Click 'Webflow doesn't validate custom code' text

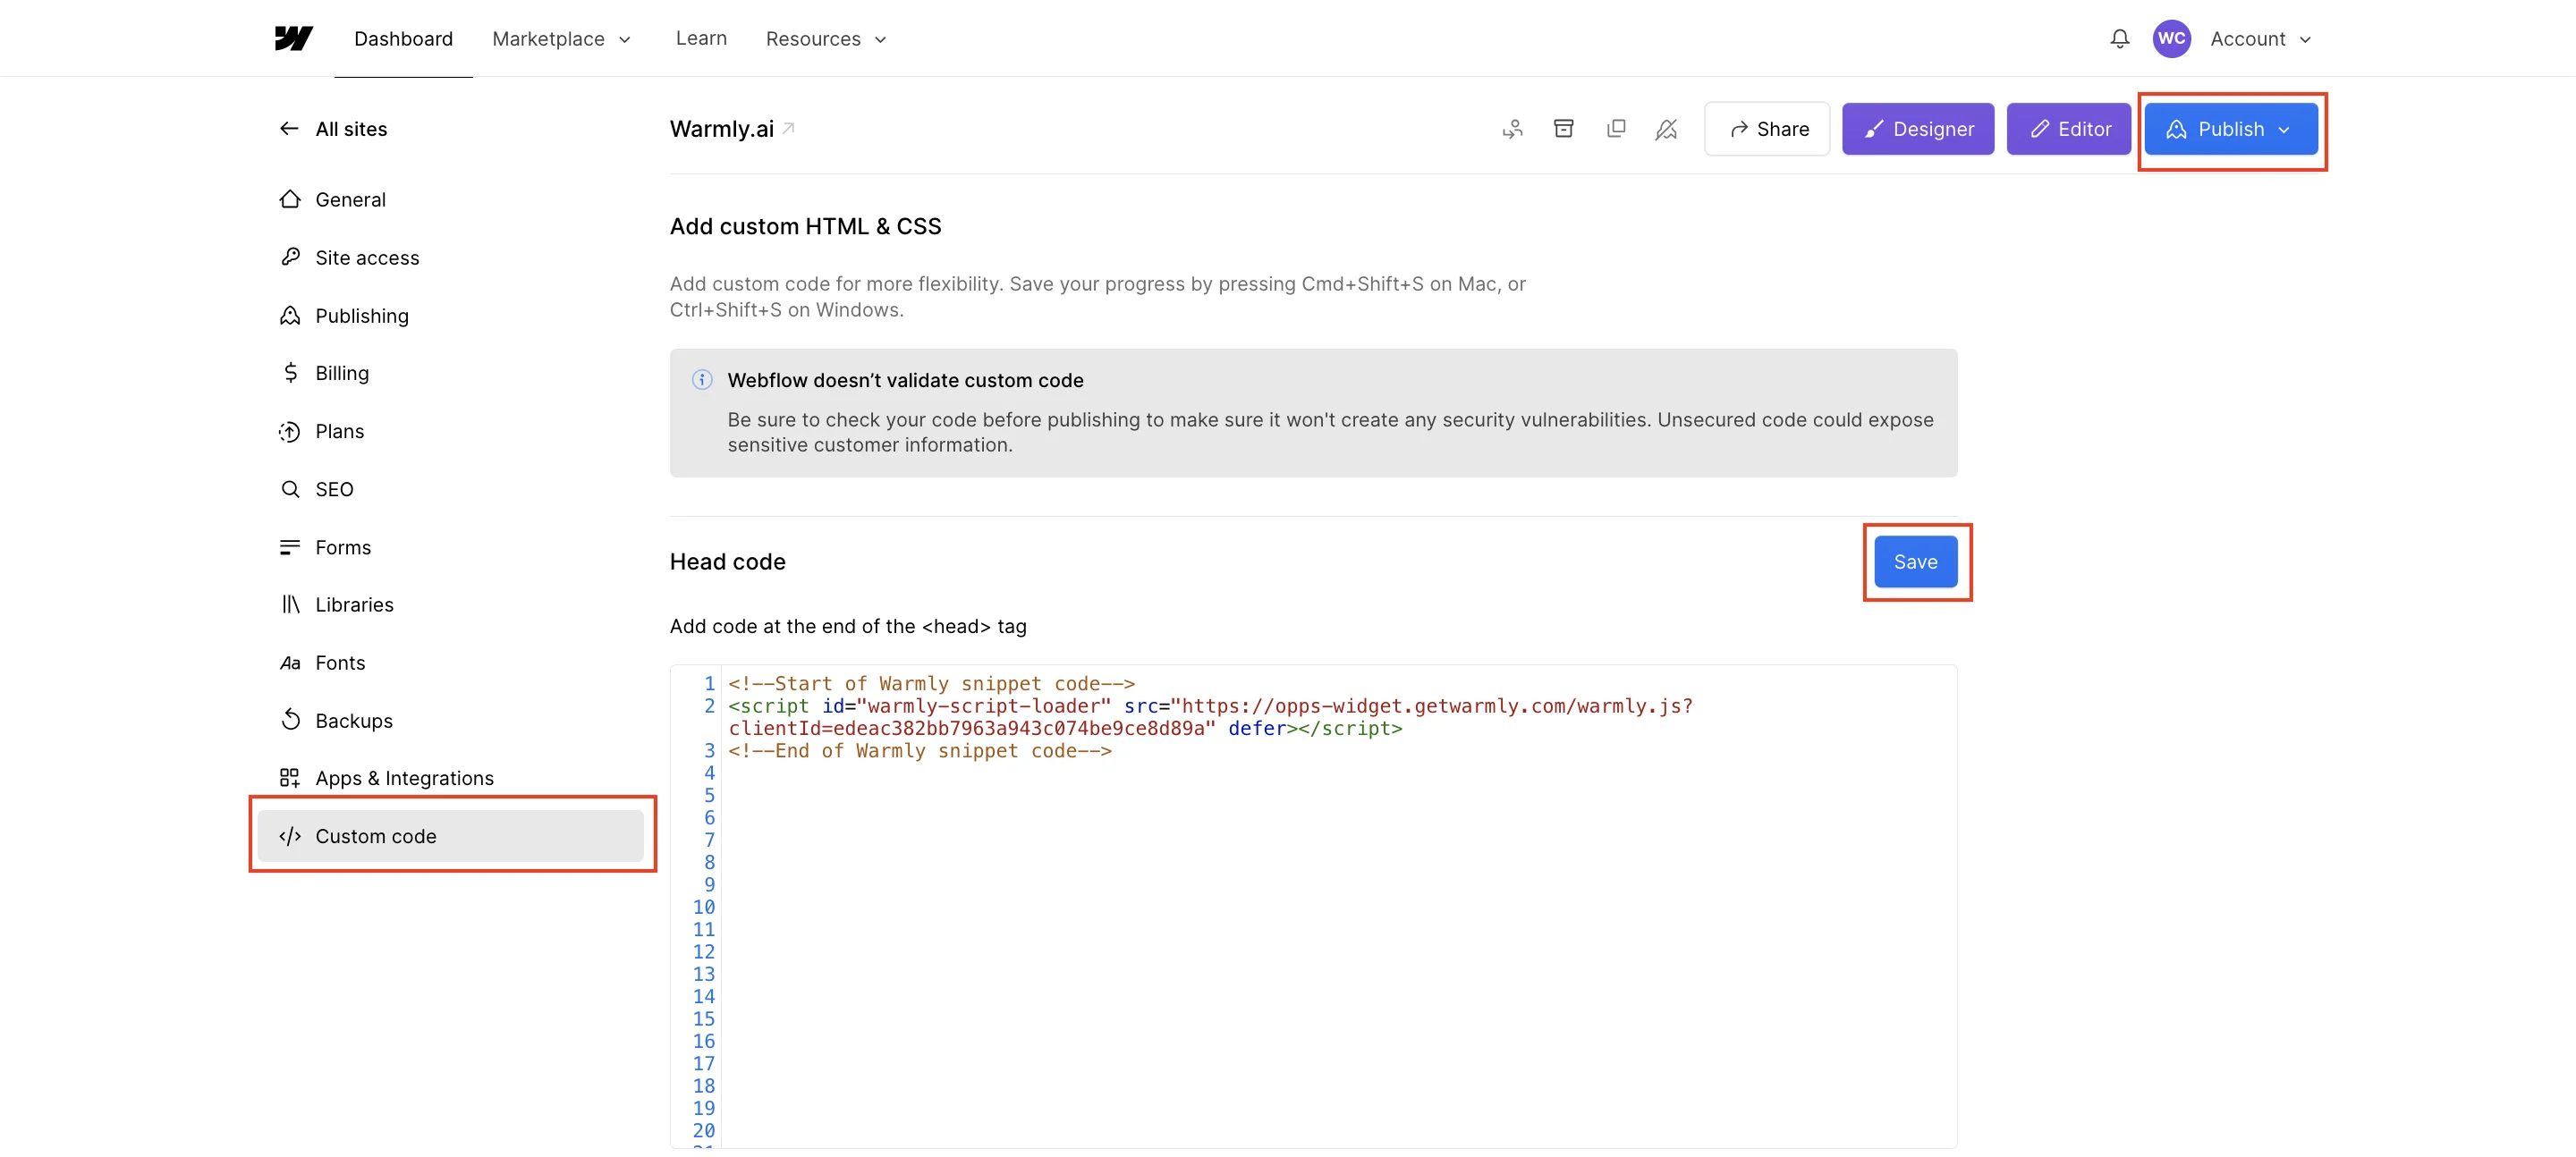coord(905,379)
